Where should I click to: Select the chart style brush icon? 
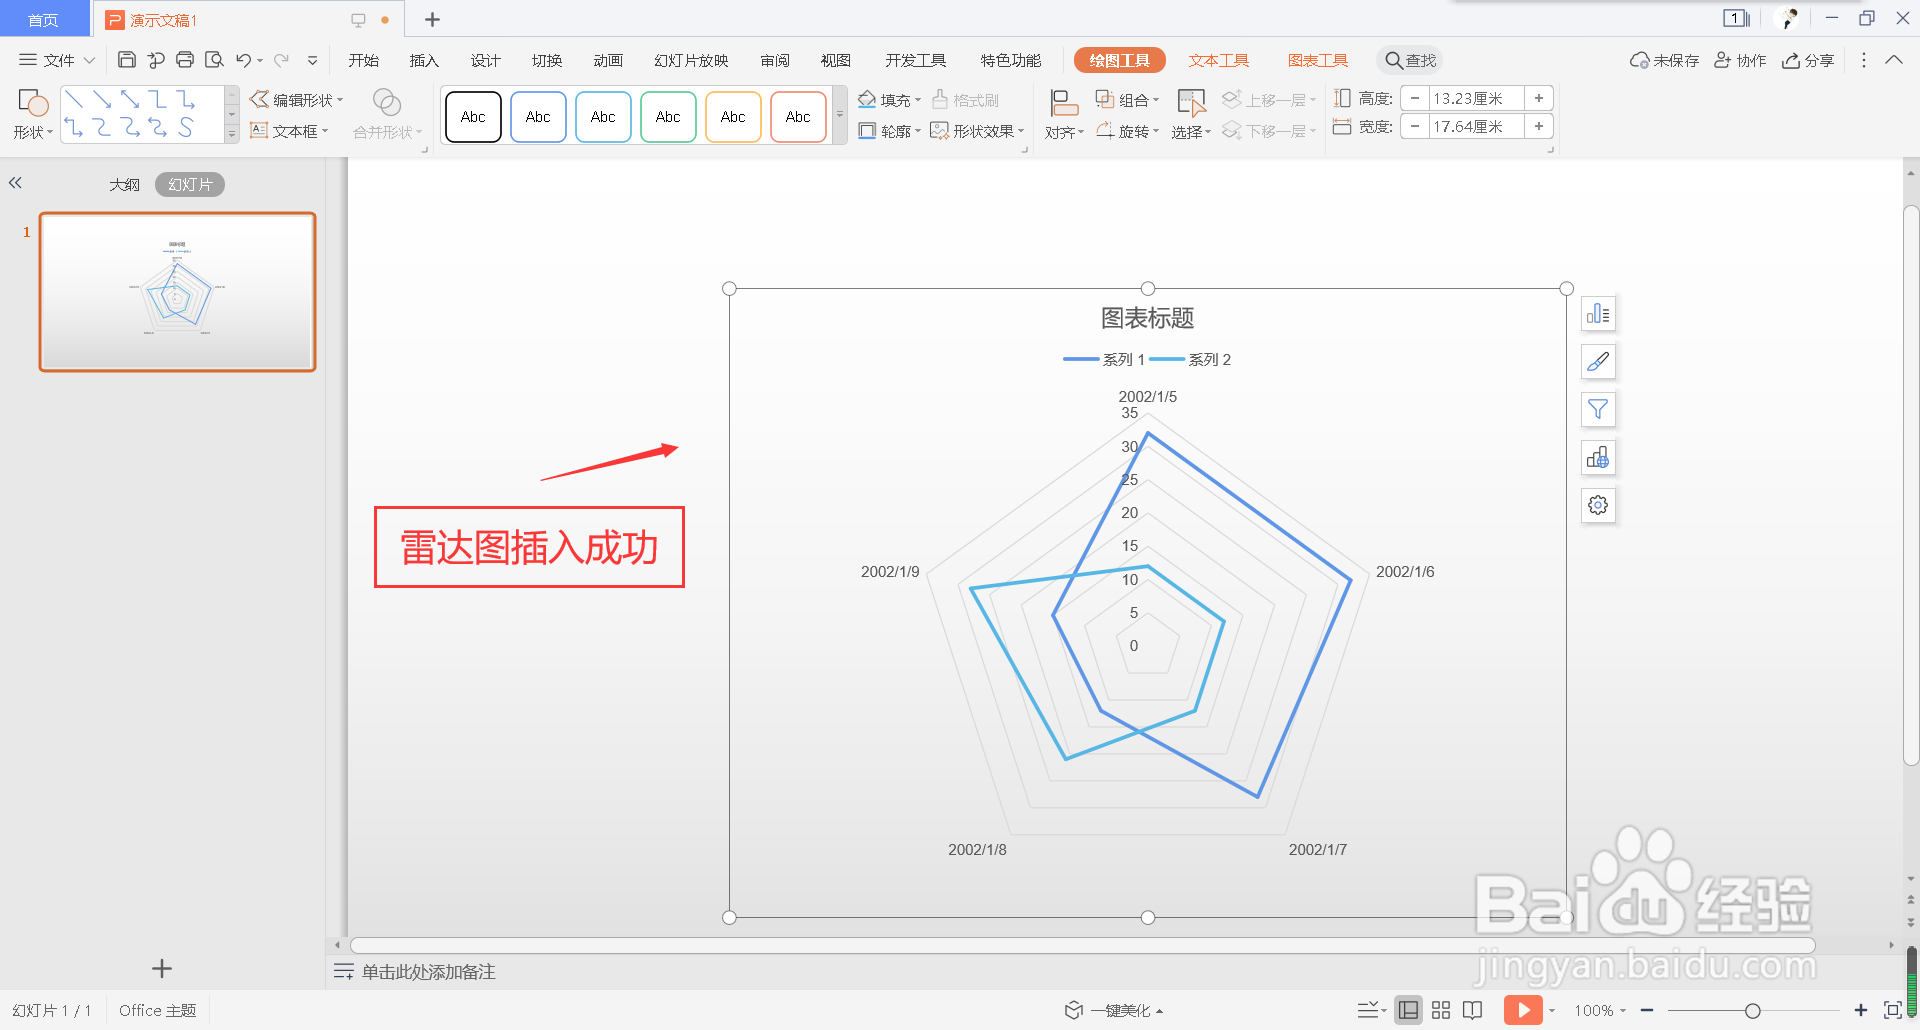pos(1597,361)
